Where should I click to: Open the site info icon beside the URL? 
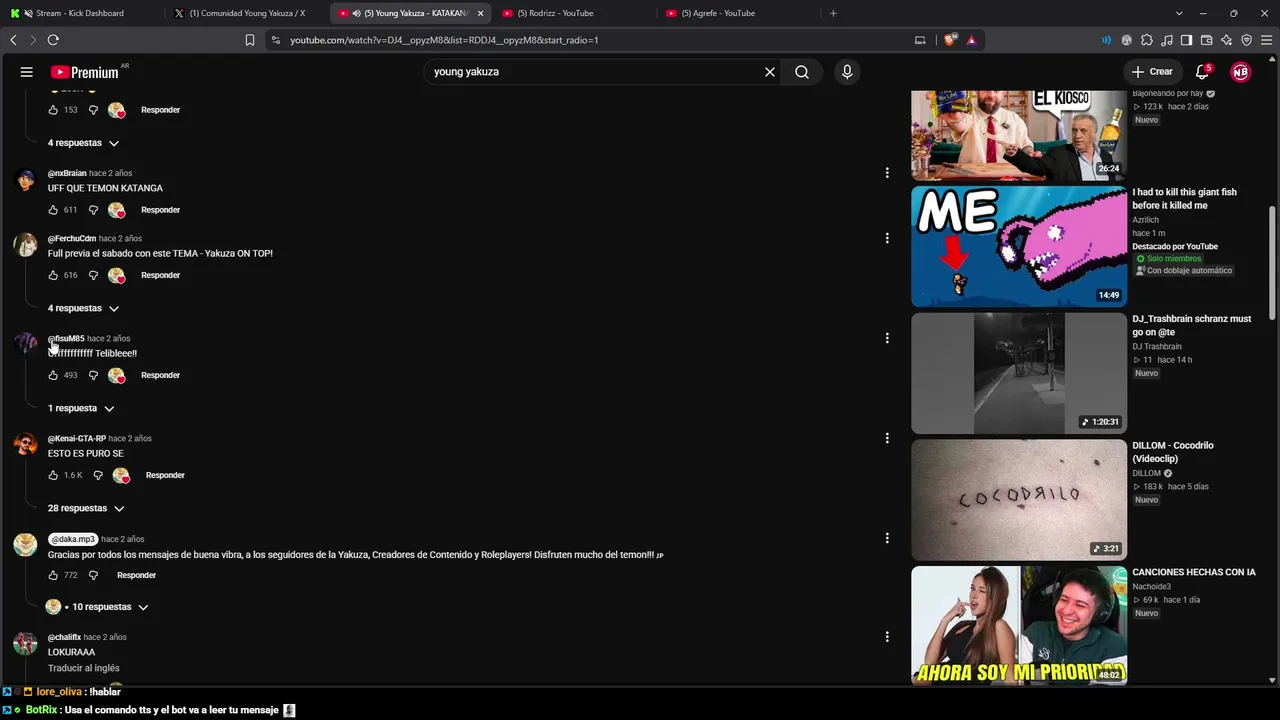click(276, 40)
